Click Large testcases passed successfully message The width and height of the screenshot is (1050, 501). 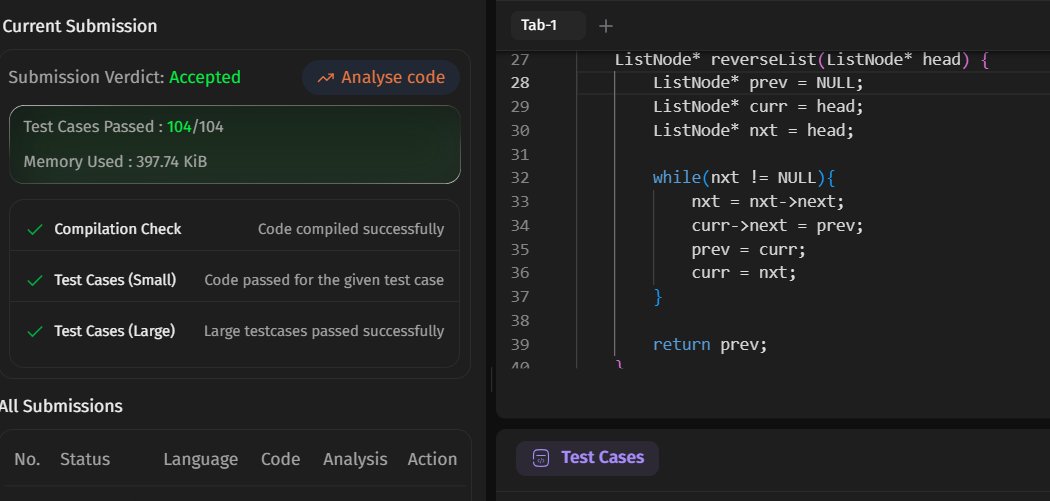pos(324,331)
